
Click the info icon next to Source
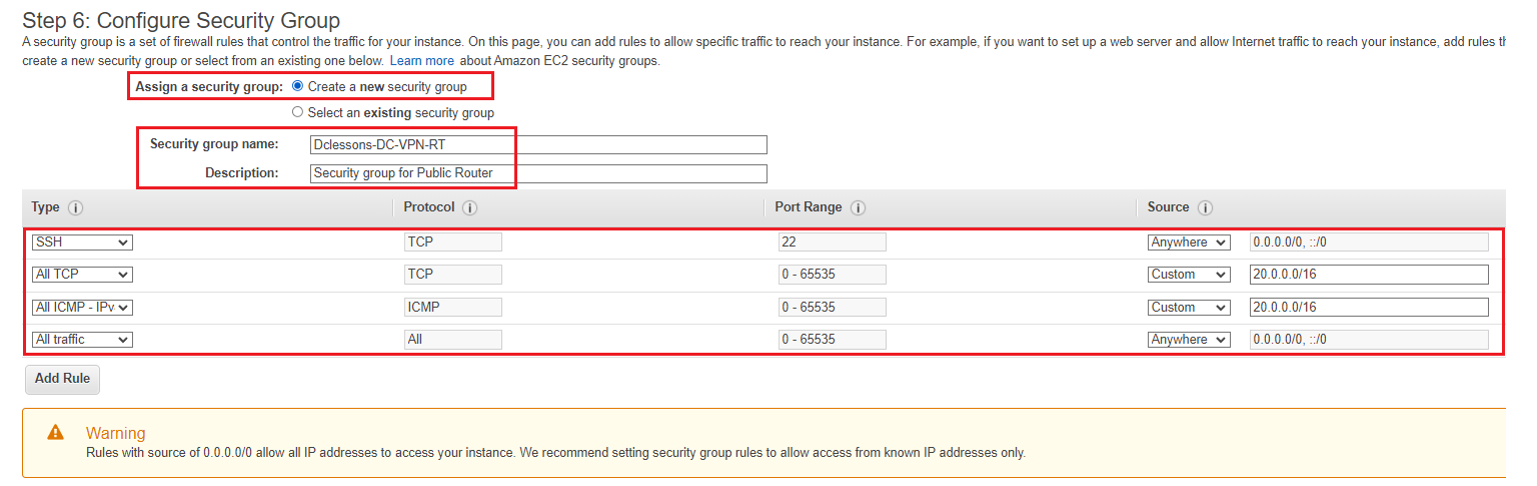(x=1205, y=208)
